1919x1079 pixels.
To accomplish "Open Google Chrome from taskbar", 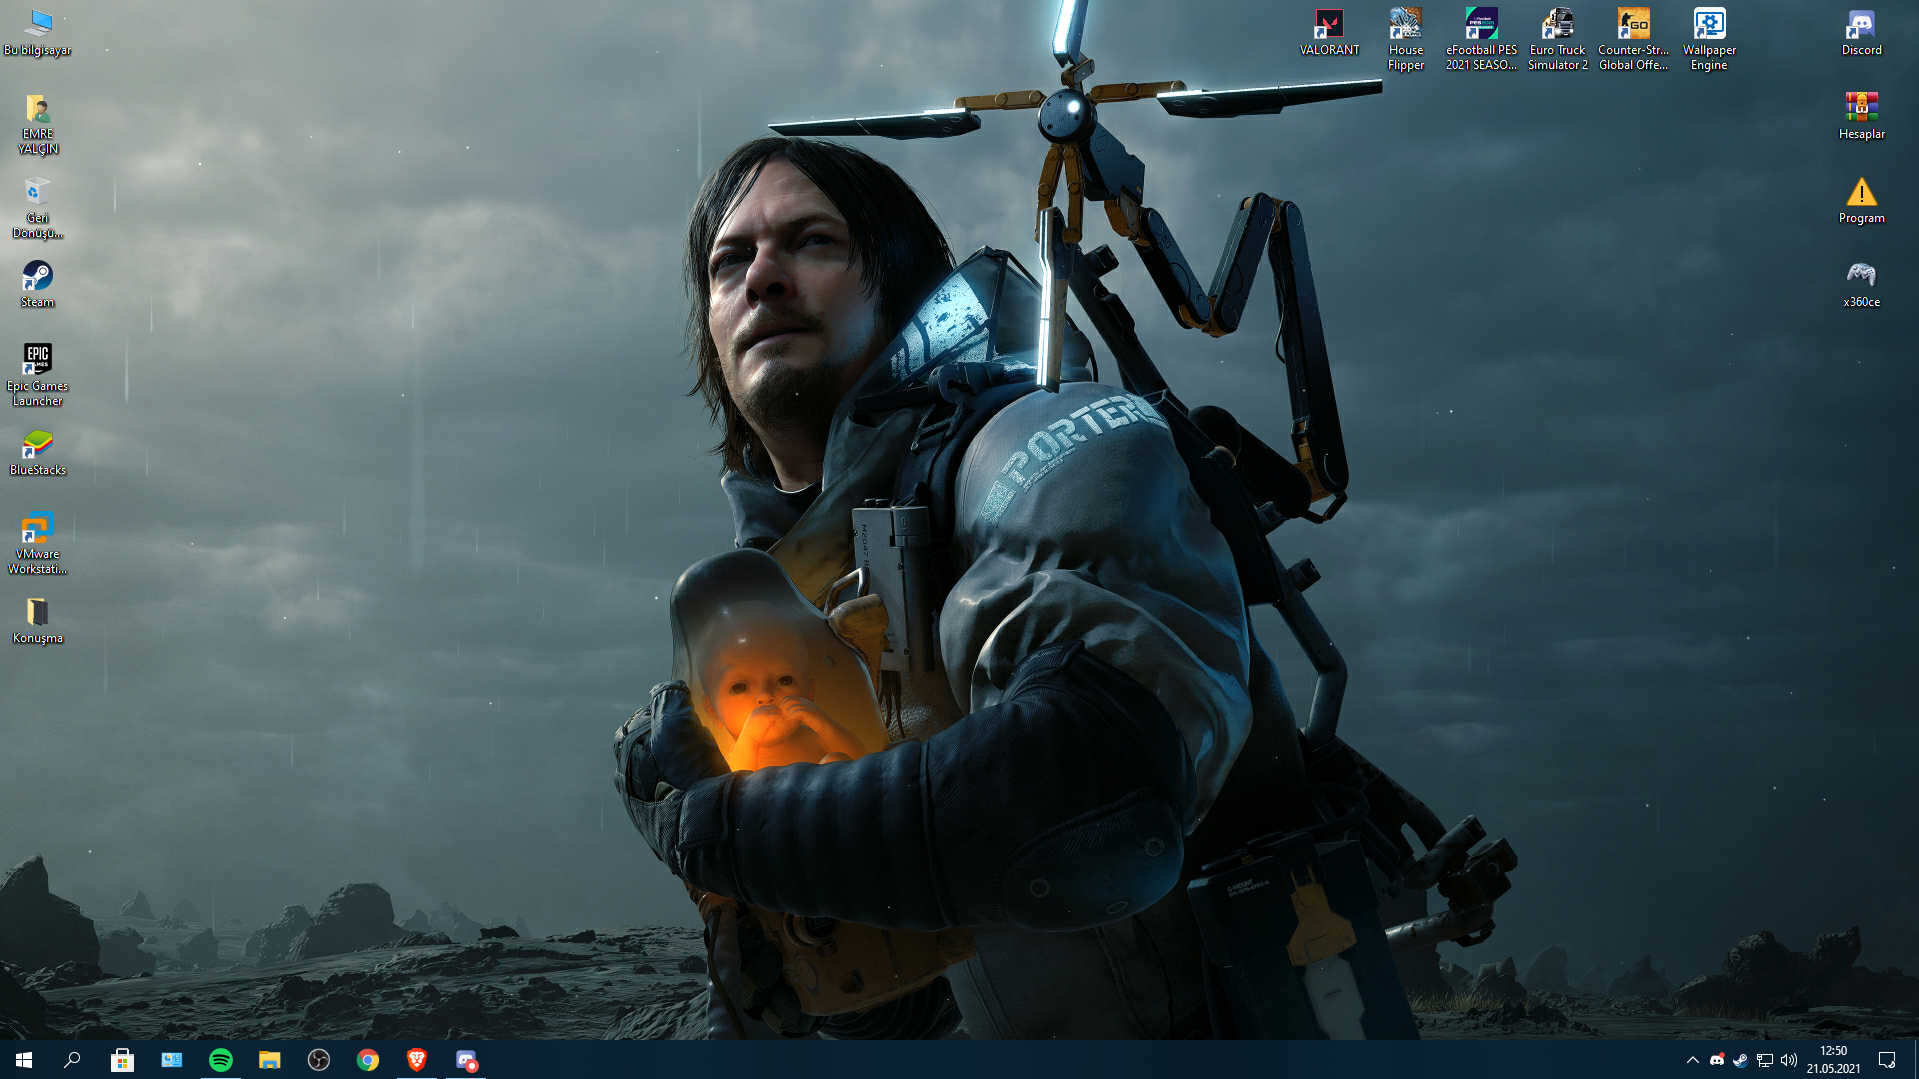I will pos(367,1060).
